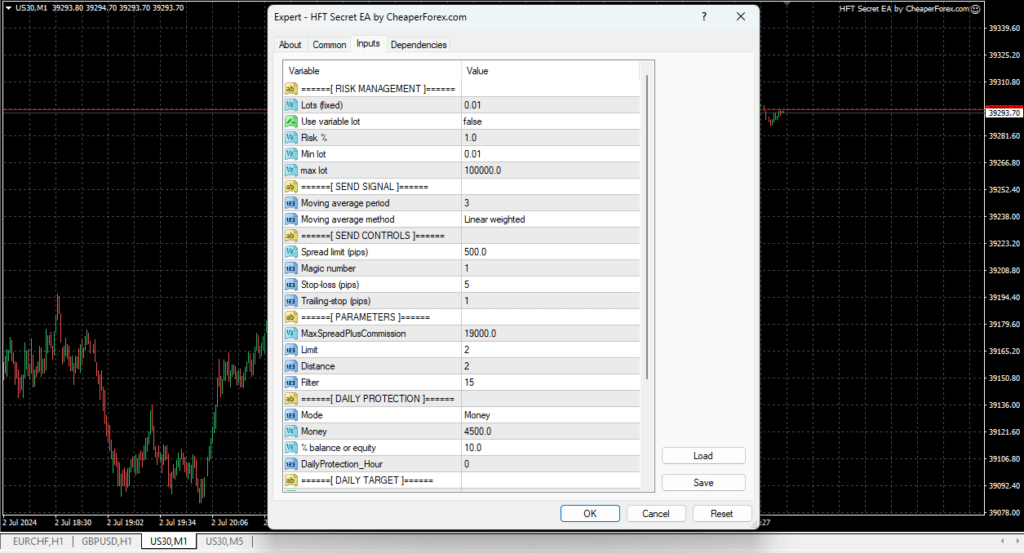1024x553 pixels.
Task: Click the icon beside RISK MANAGEMENT header
Action: pos(291,89)
